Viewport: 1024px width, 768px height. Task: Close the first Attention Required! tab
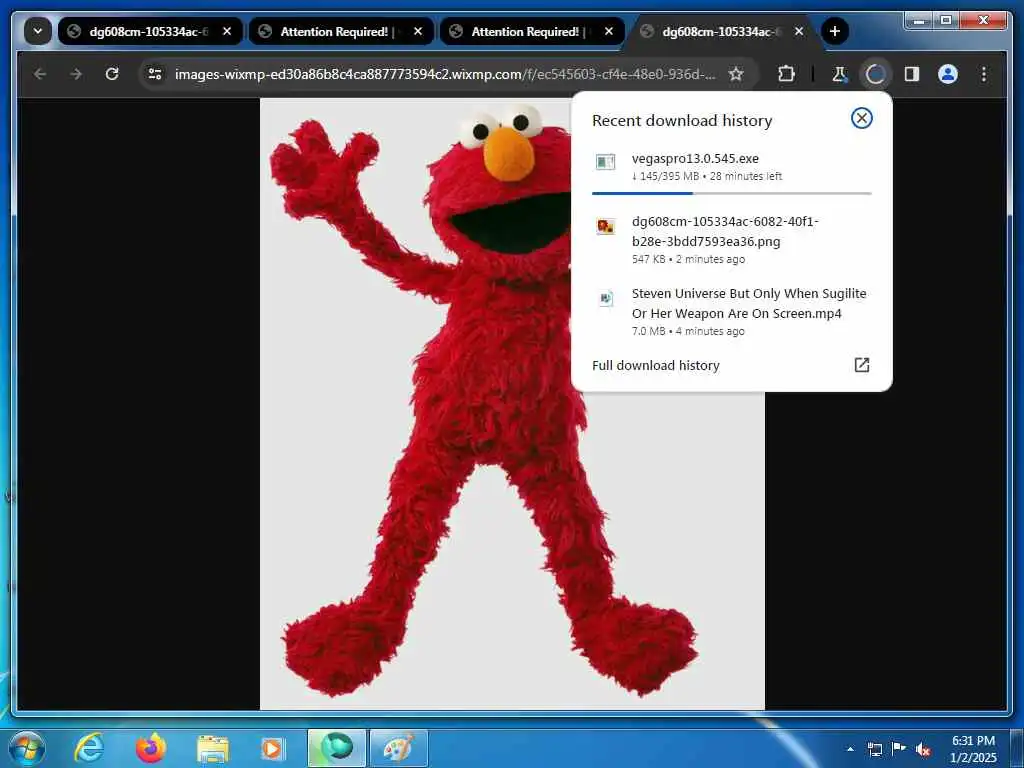click(x=418, y=31)
